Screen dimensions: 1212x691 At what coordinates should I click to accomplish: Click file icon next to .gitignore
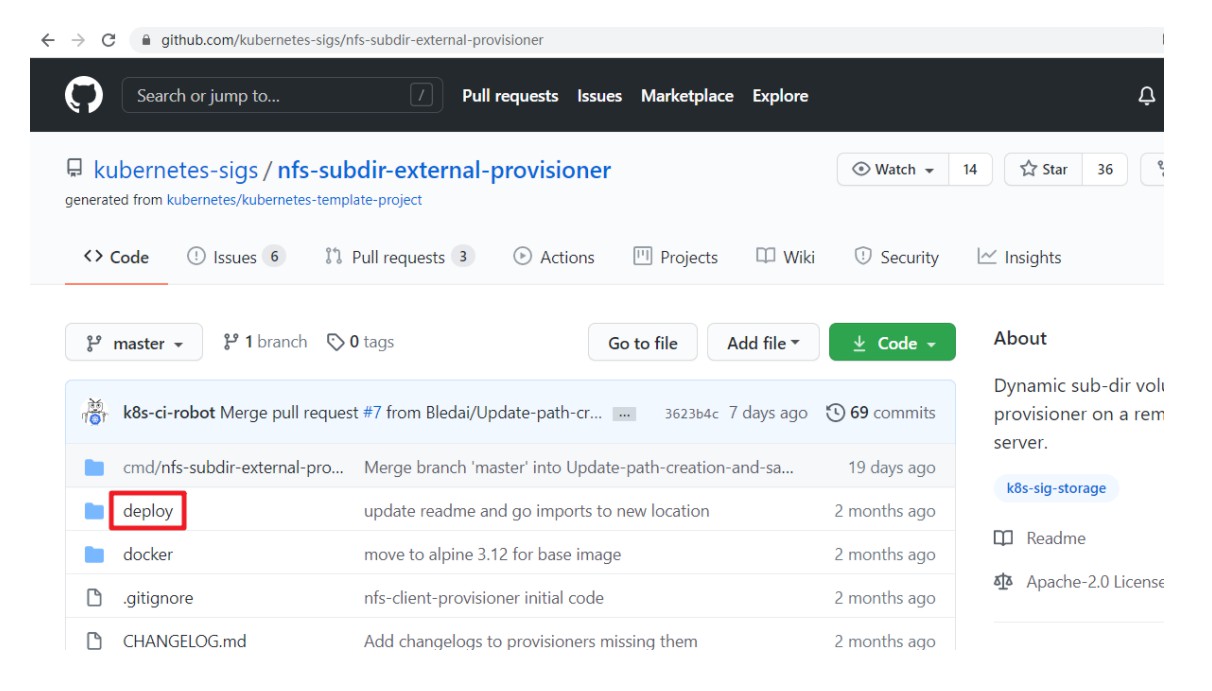94,598
